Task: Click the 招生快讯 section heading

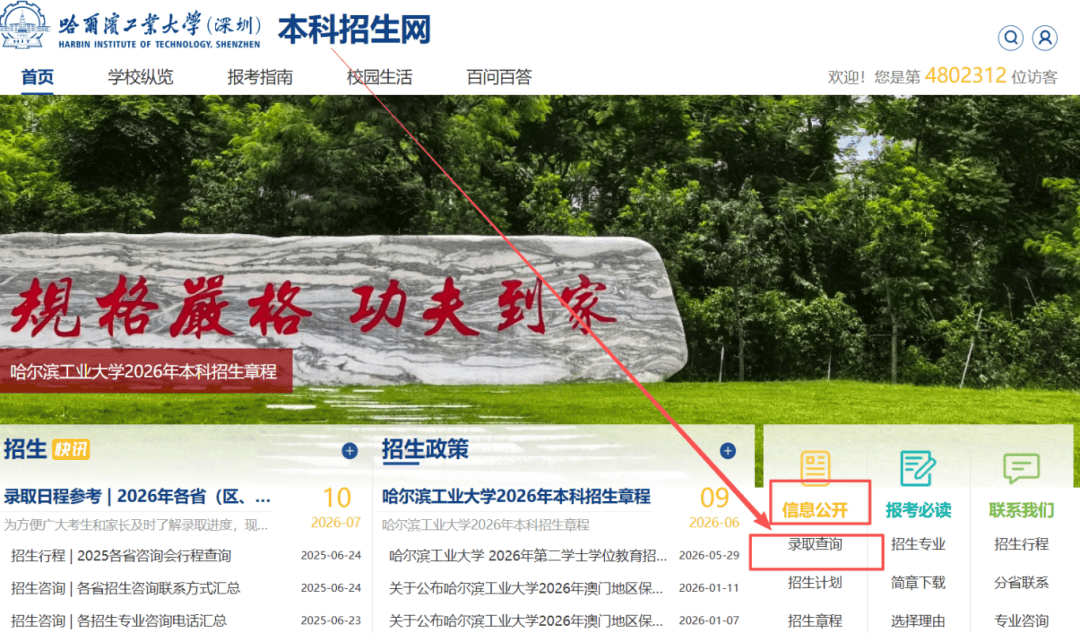Action: (x=47, y=450)
